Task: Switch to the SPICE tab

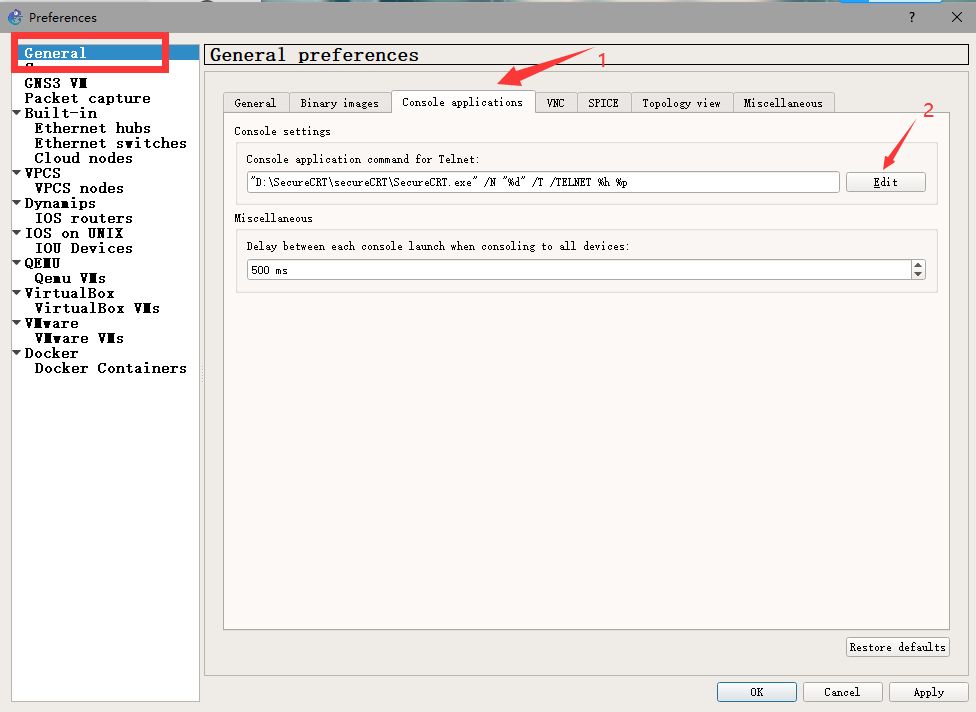Action: (x=604, y=103)
